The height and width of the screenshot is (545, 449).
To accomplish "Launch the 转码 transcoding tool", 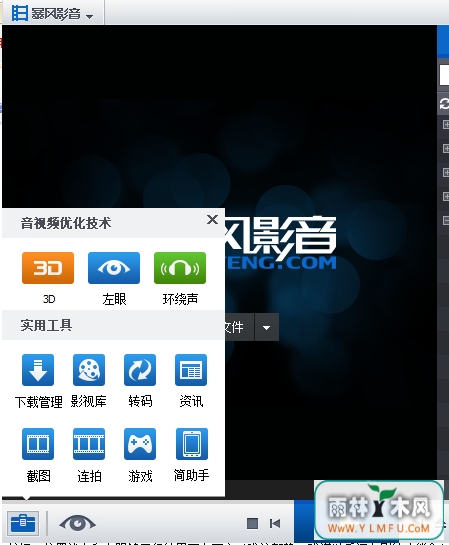I will point(140,370).
